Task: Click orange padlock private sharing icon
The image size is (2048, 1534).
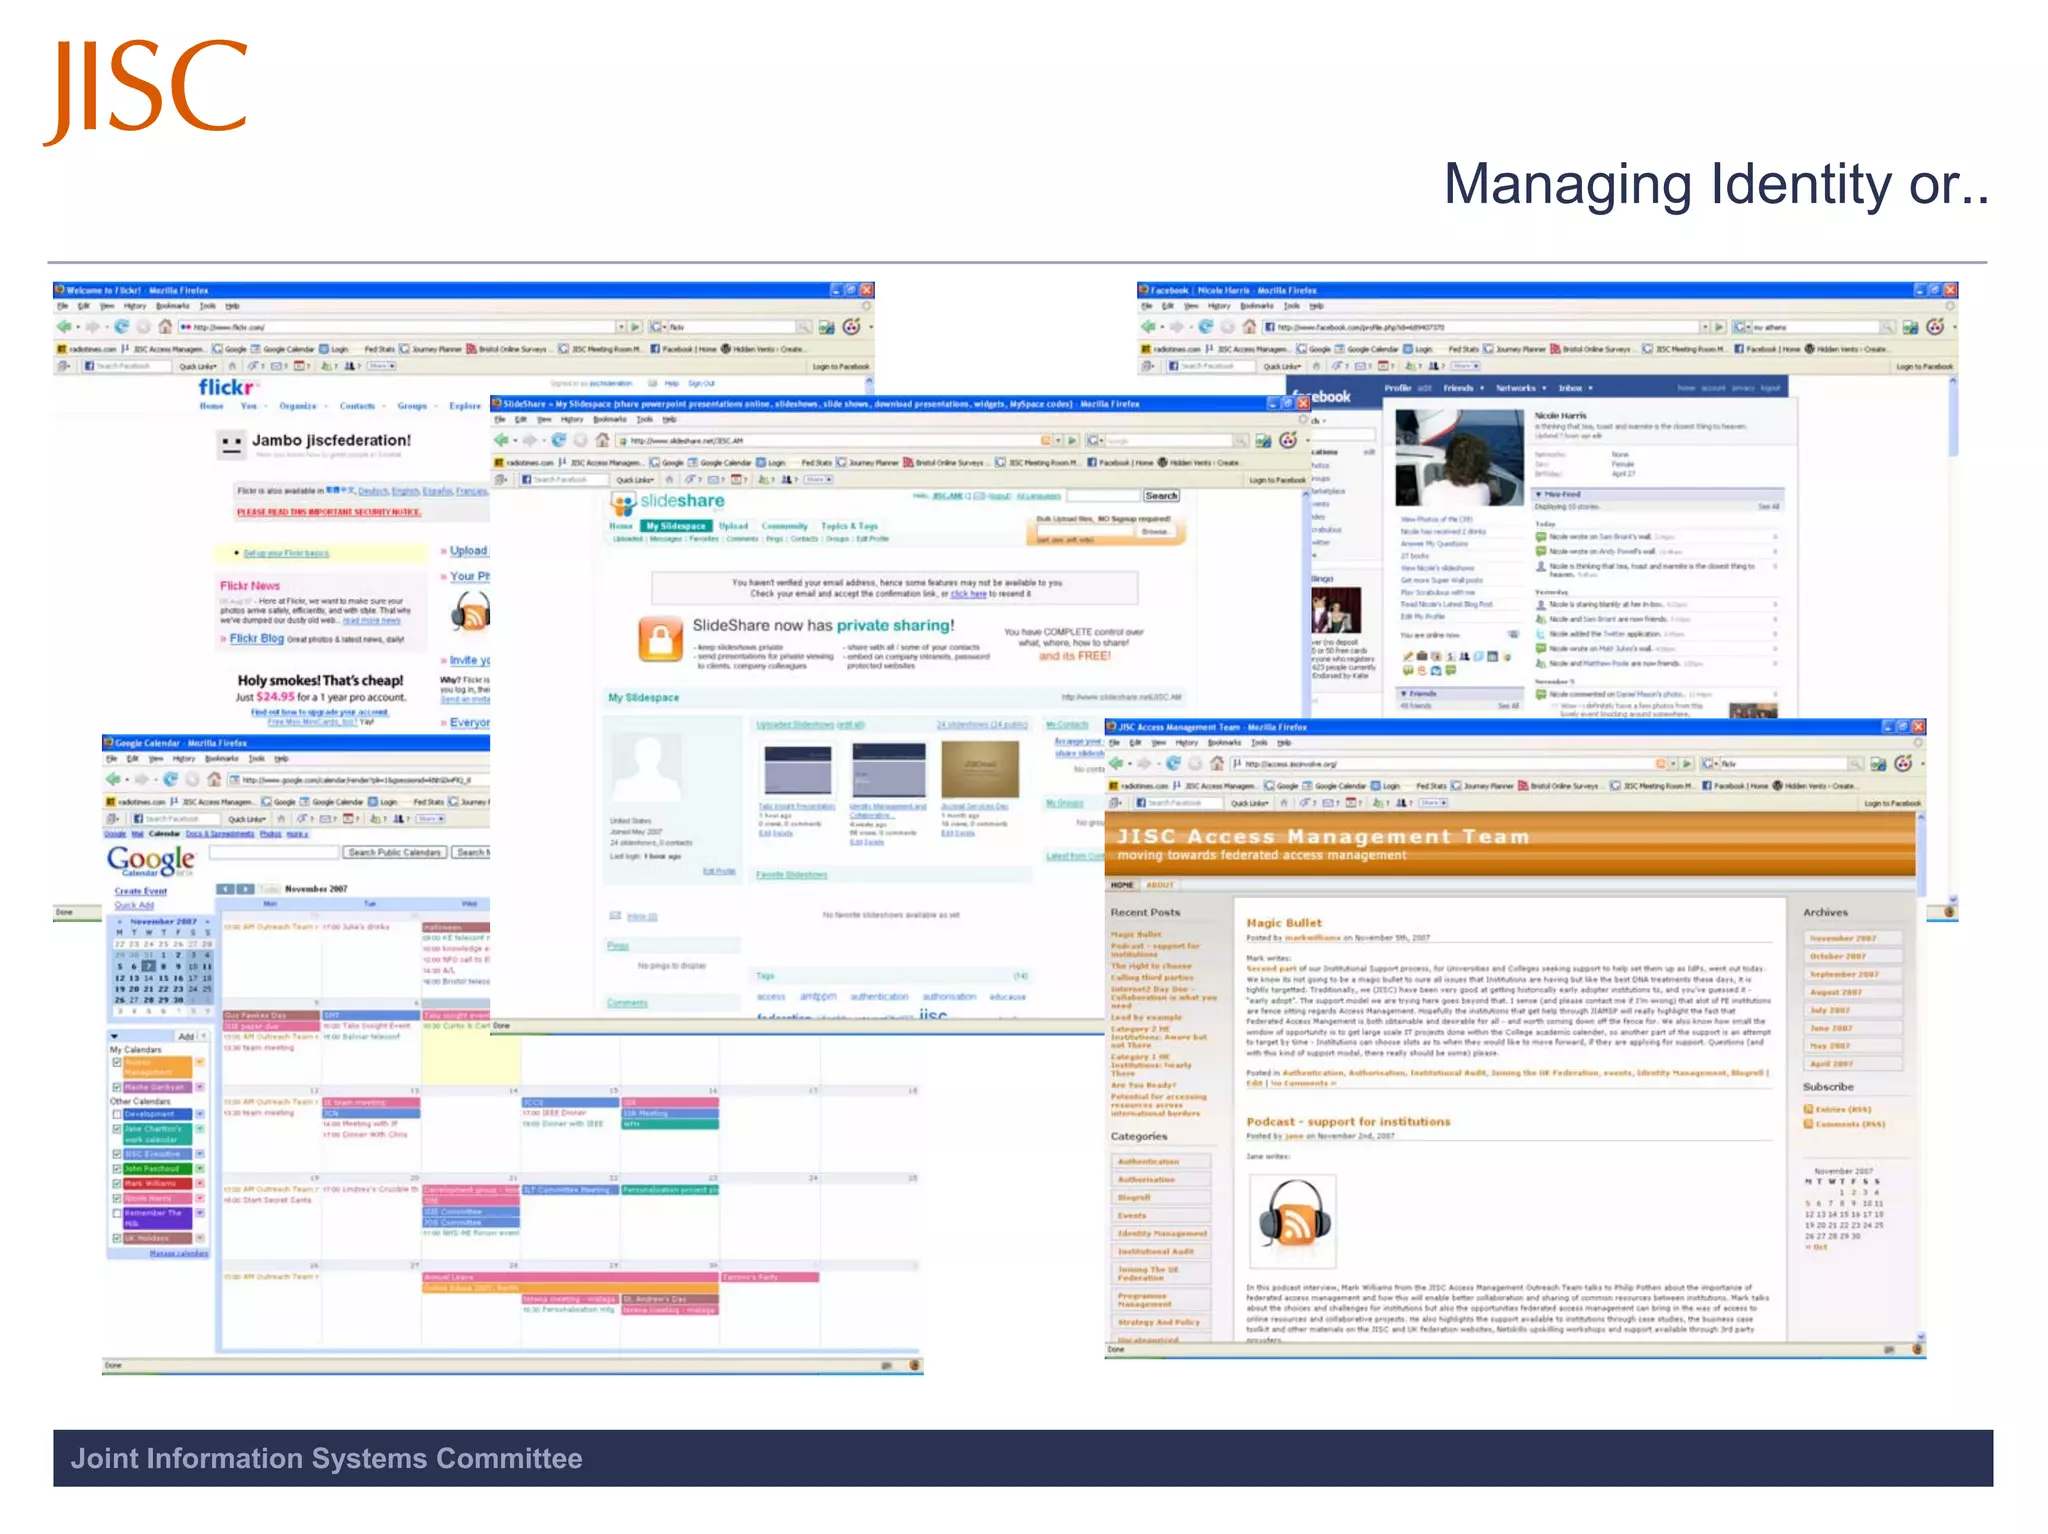Action: pyautogui.click(x=660, y=640)
